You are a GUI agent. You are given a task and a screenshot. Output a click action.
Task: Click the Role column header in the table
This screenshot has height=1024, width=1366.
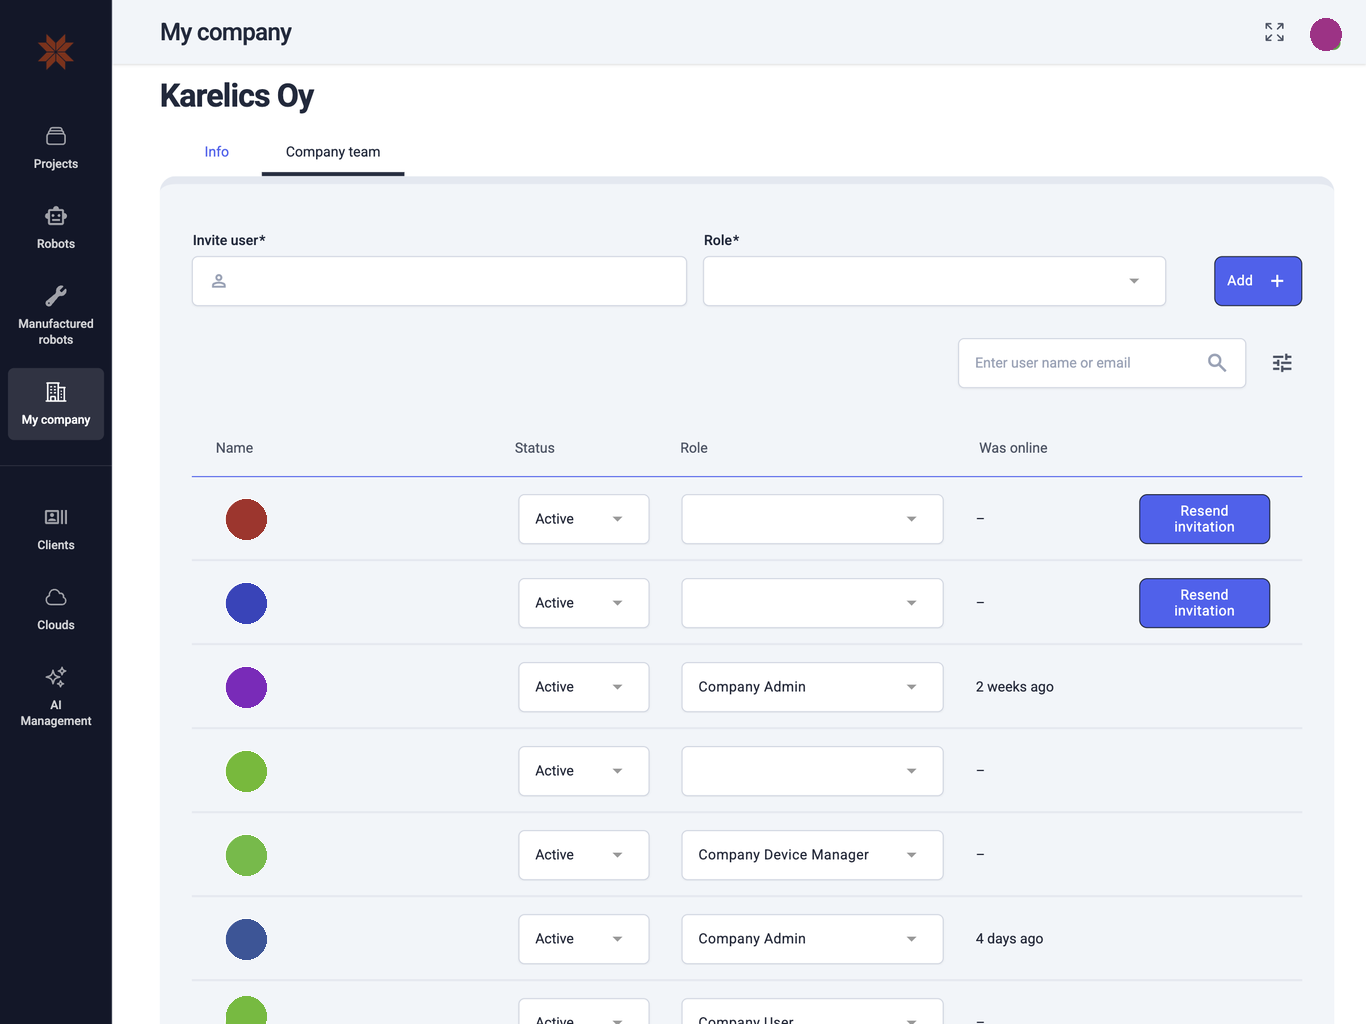694,448
